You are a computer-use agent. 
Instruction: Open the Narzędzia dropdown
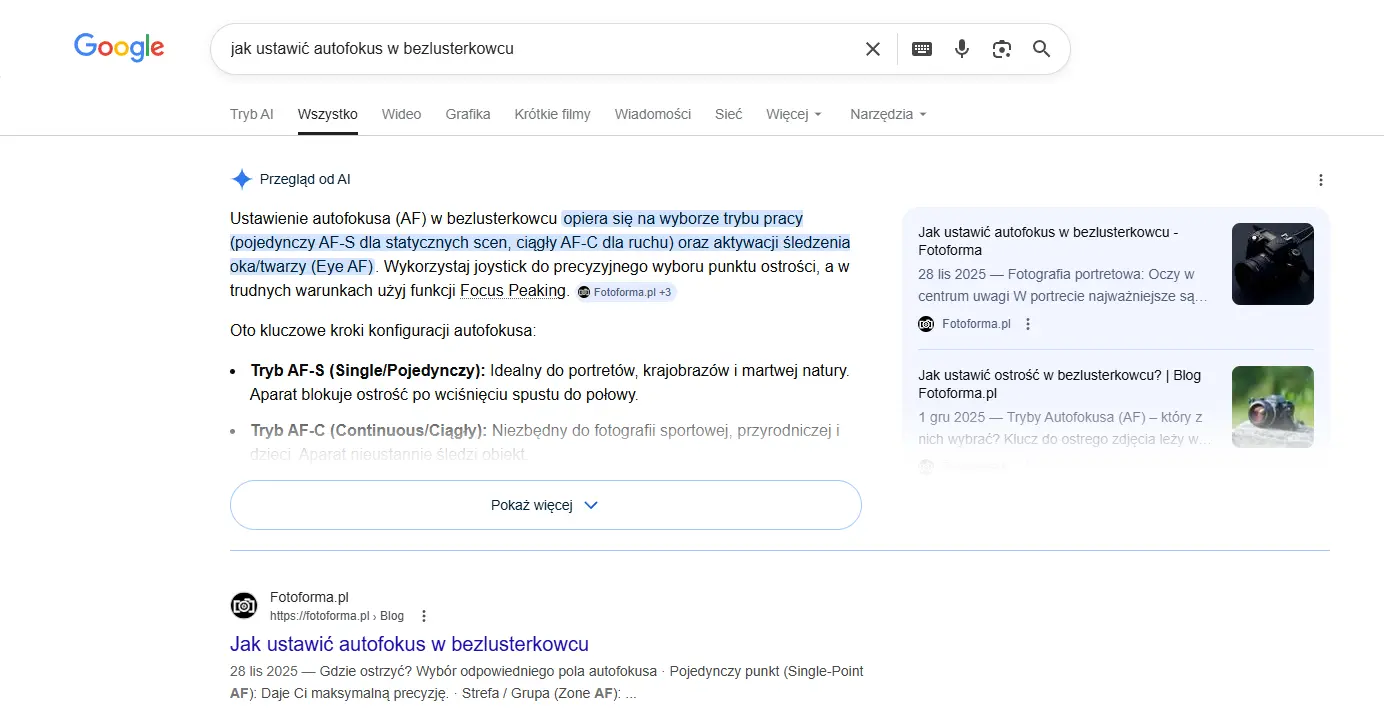[888, 114]
